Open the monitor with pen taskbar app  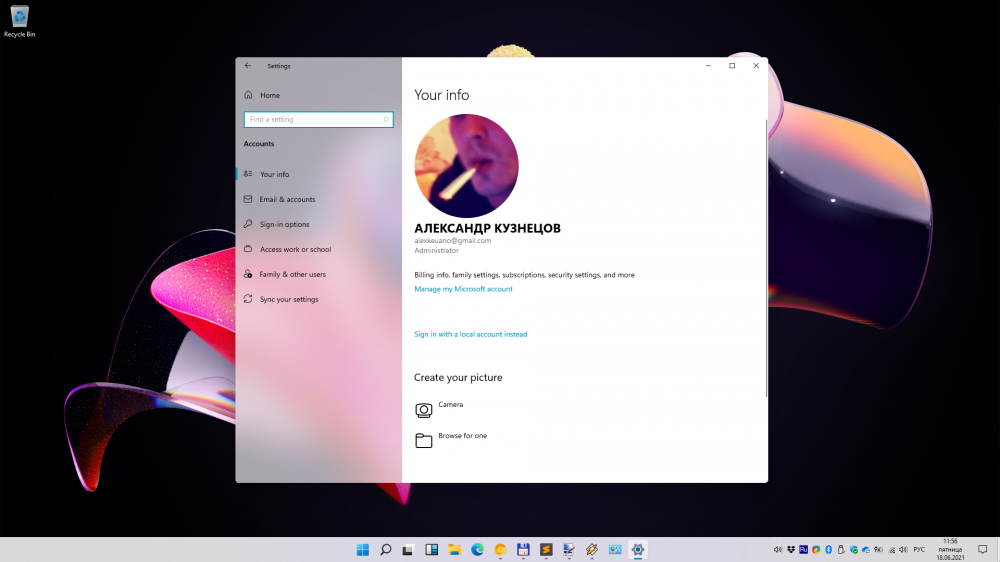coord(569,549)
